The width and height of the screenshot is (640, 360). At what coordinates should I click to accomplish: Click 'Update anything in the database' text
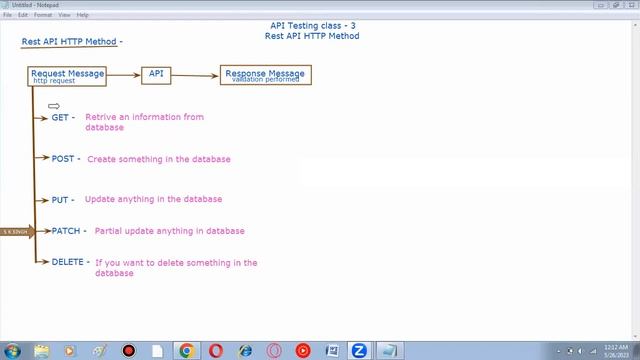point(153,199)
